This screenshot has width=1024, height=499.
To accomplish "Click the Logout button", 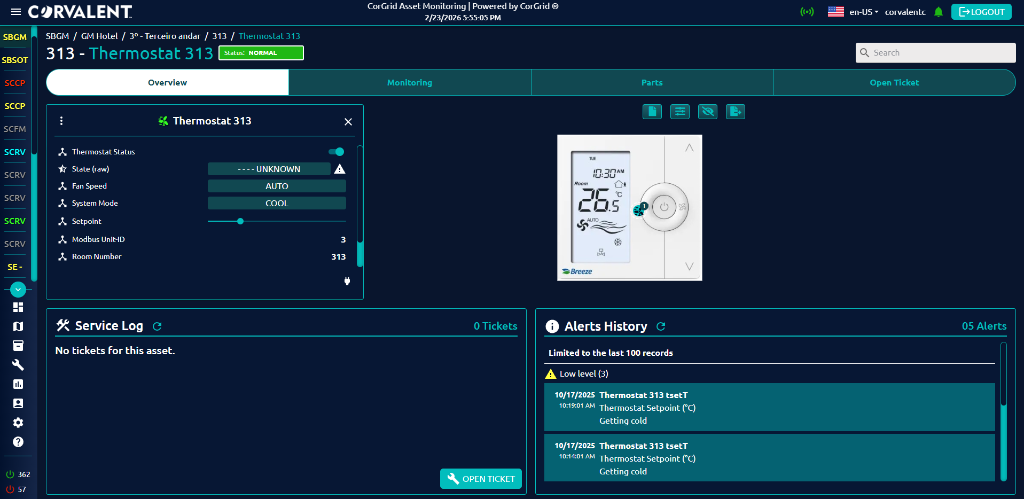I will coord(980,12).
